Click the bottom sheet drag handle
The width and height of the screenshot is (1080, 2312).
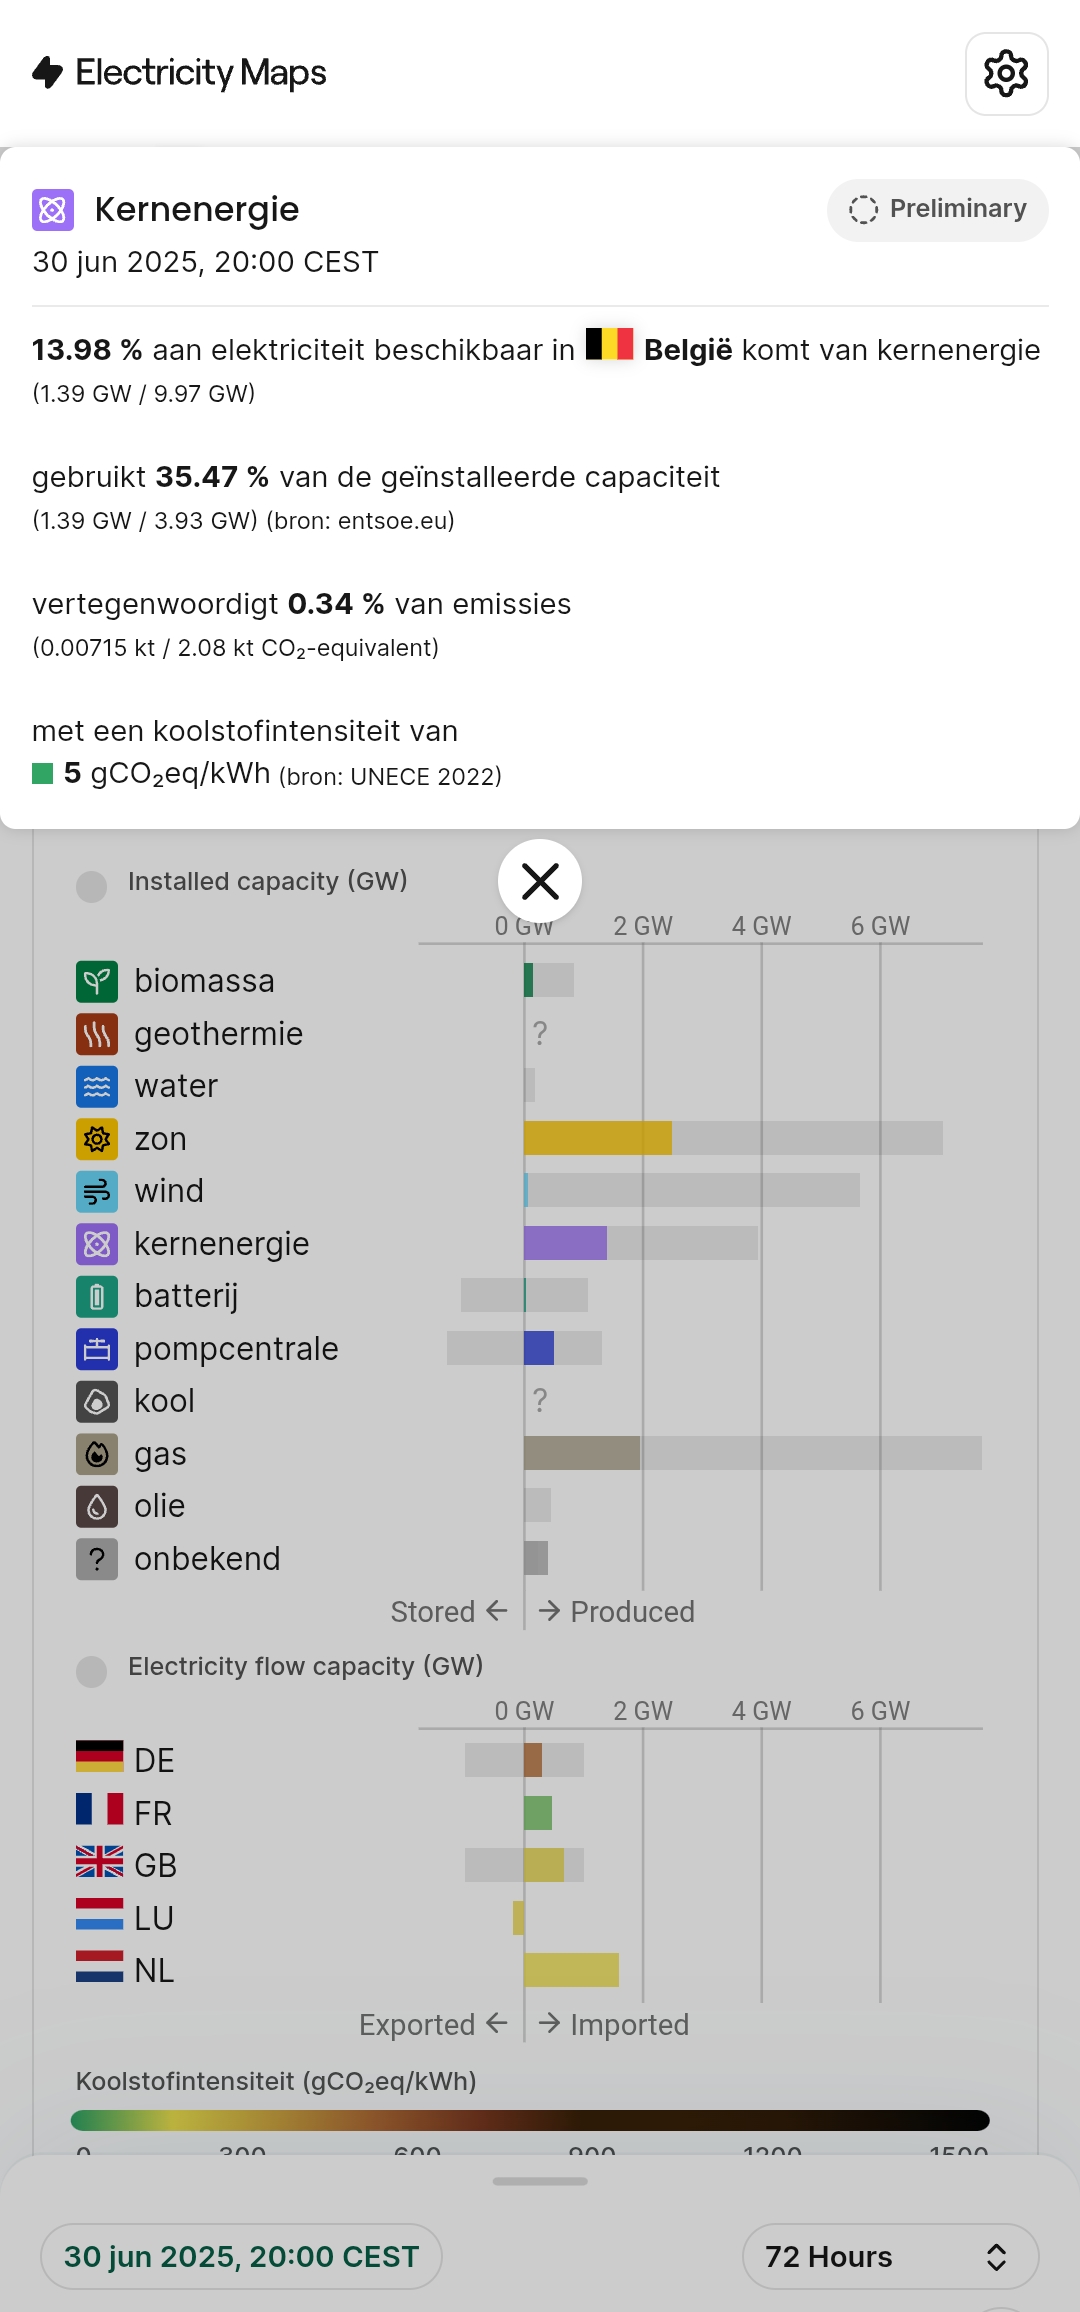click(540, 2181)
